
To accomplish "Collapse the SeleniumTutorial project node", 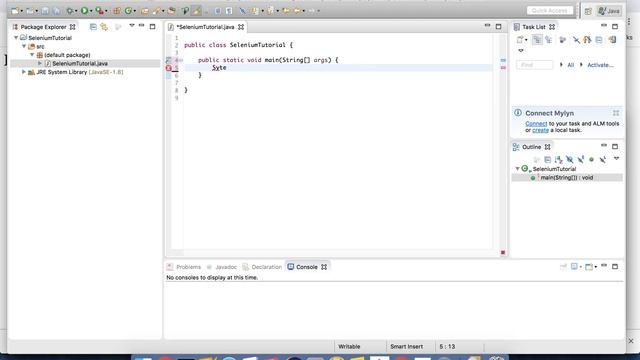I will [16, 38].
